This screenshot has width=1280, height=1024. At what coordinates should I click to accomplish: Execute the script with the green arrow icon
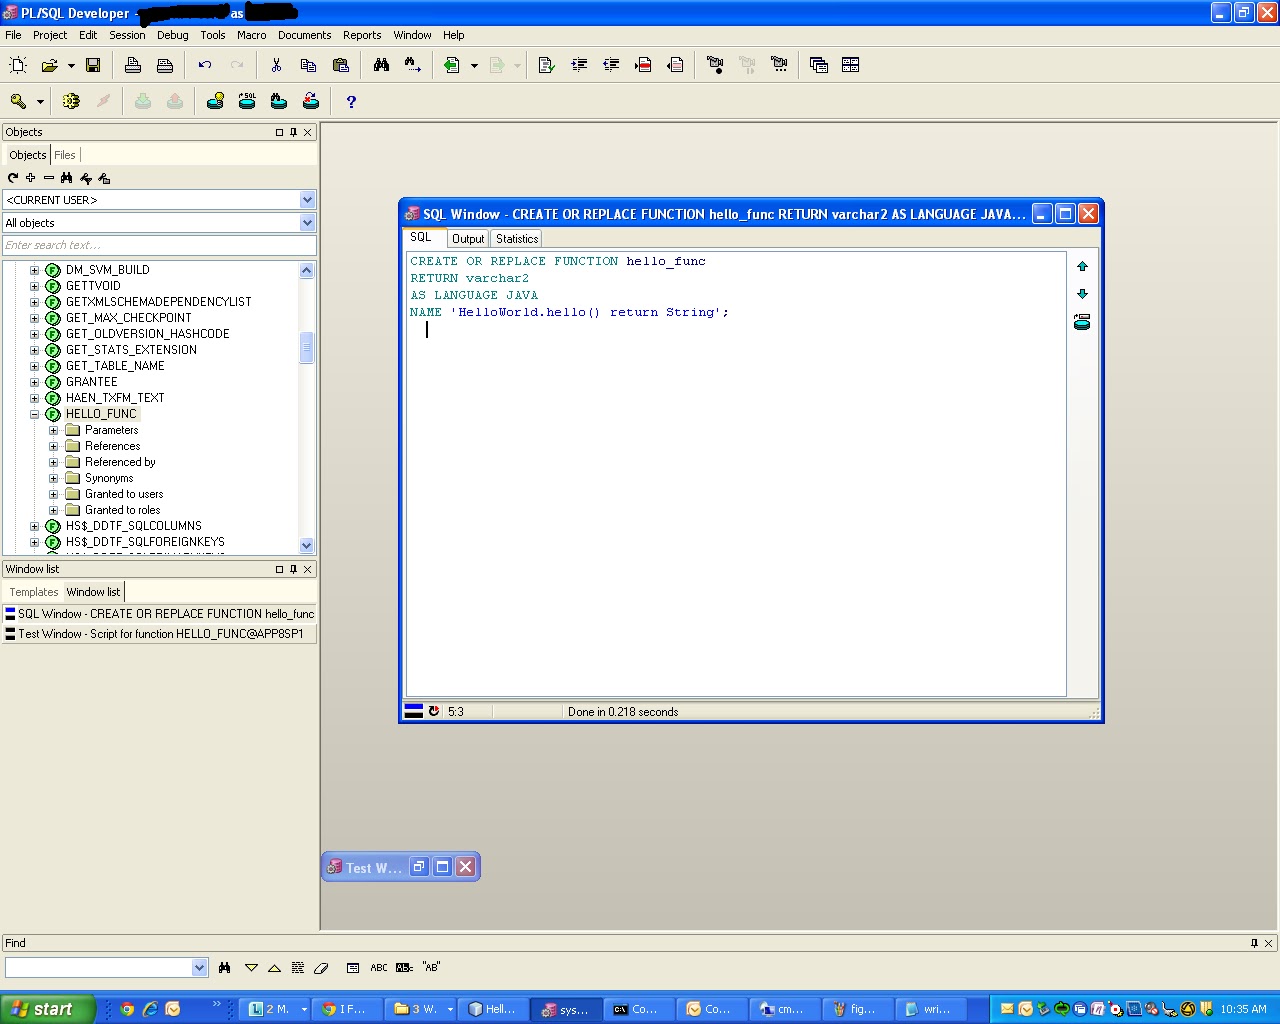coord(451,64)
